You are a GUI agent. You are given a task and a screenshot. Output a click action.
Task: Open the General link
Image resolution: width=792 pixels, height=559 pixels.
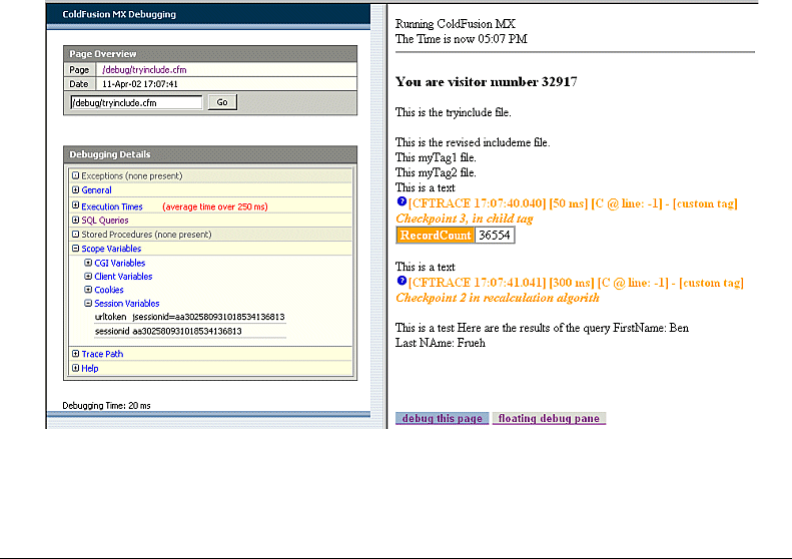coord(96,190)
